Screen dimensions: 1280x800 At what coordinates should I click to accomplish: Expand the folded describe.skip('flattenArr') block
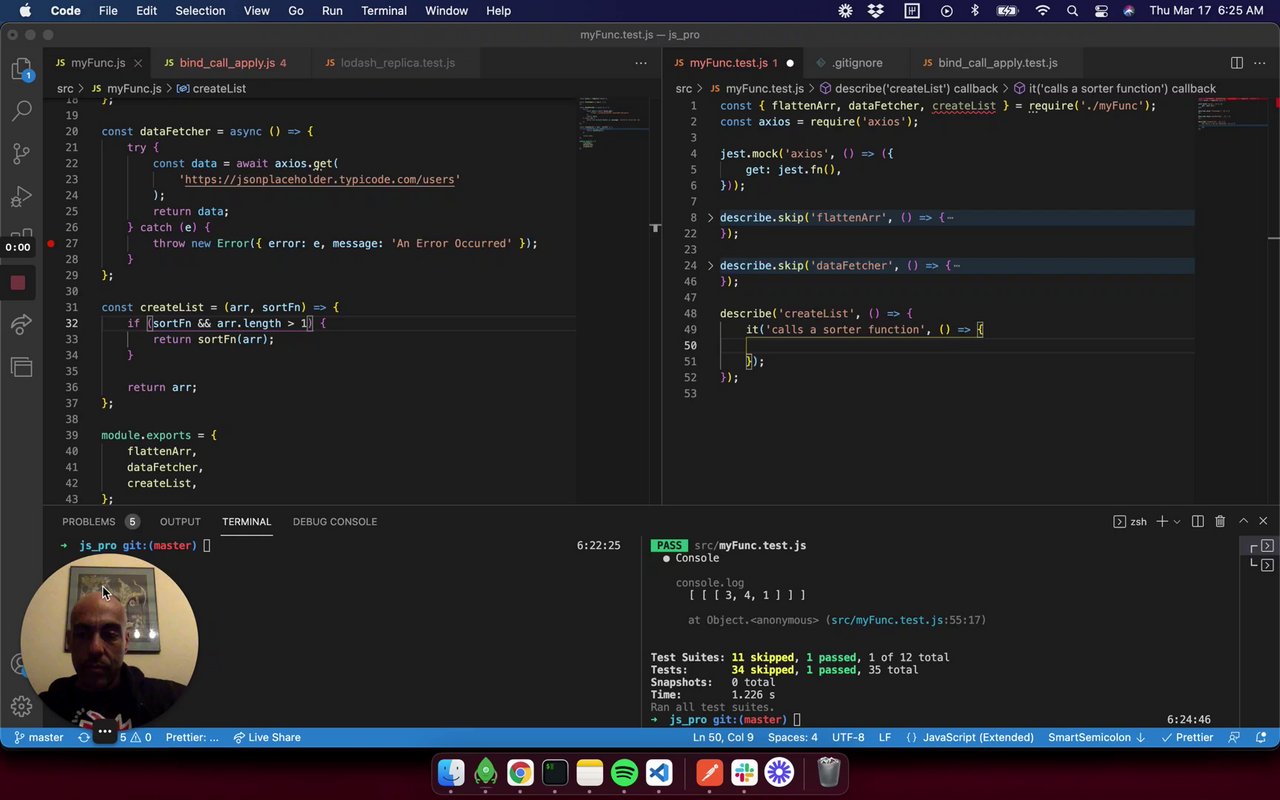(711, 217)
